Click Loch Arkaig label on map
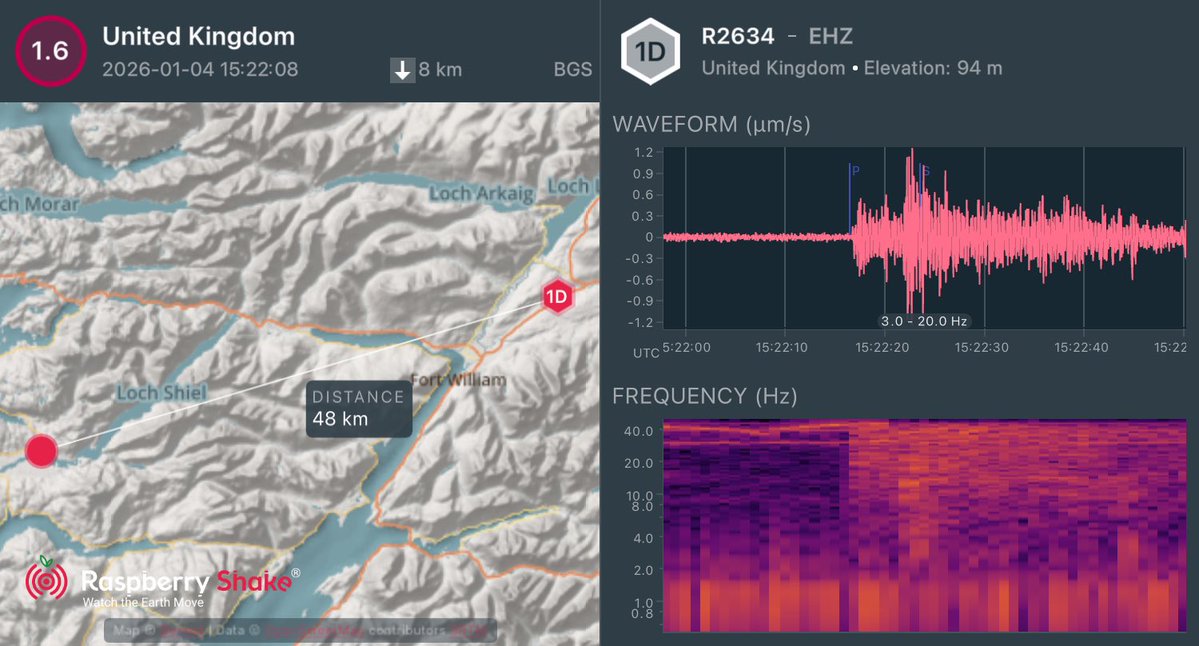Screen dimensions: 1199x646 pos(481,193)
